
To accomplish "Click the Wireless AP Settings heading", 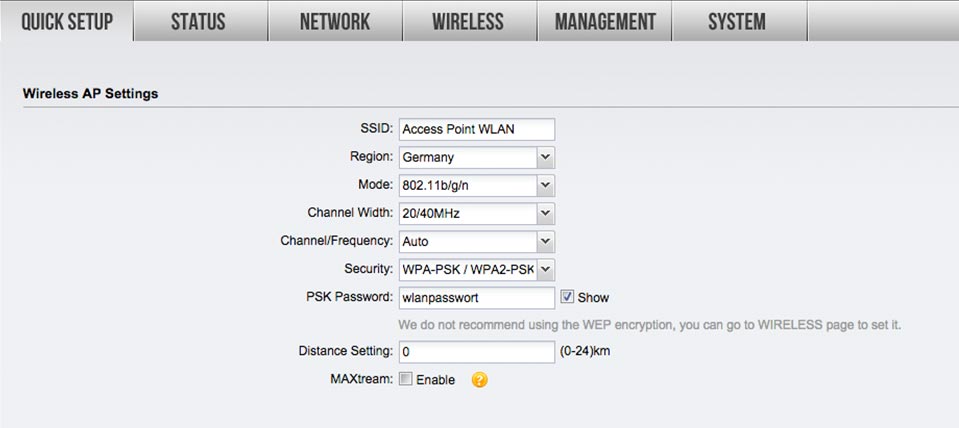I will point(90,94).
